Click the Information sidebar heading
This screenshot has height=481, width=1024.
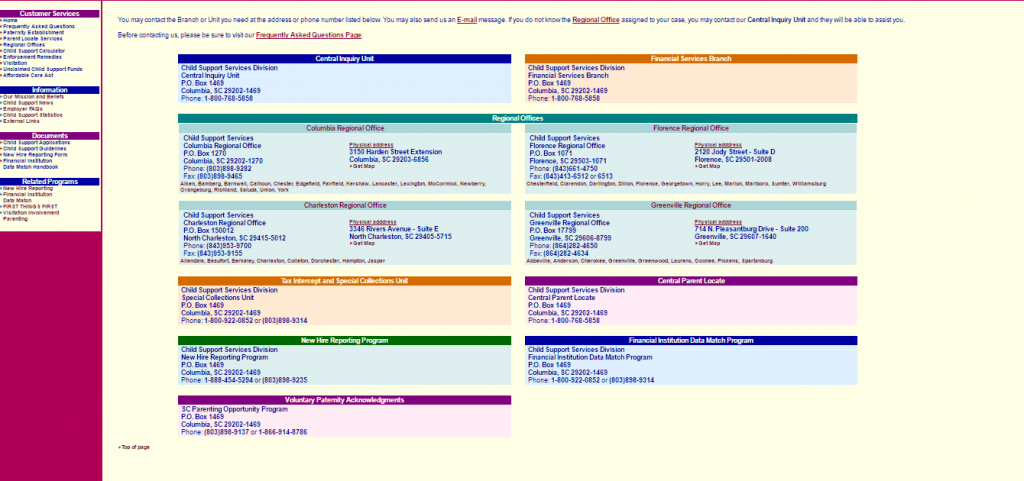[50, 90]
